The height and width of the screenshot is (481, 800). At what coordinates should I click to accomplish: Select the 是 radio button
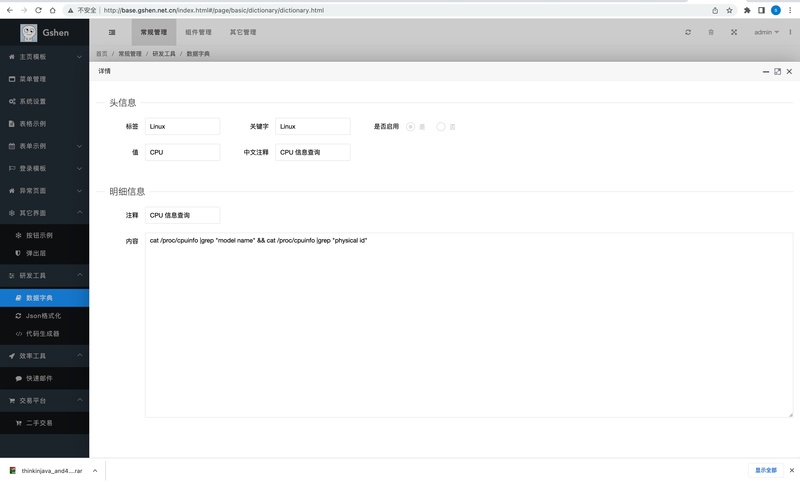click(410, 126)
